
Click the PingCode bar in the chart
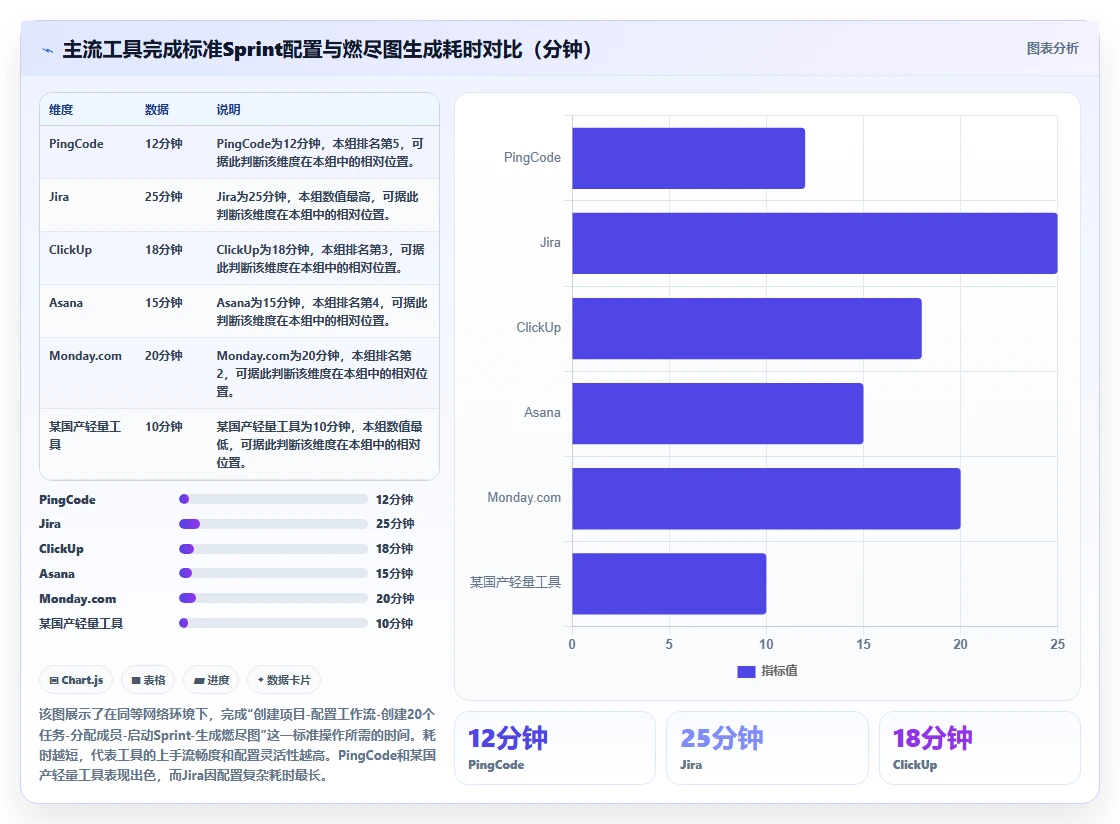pos(689,159)
